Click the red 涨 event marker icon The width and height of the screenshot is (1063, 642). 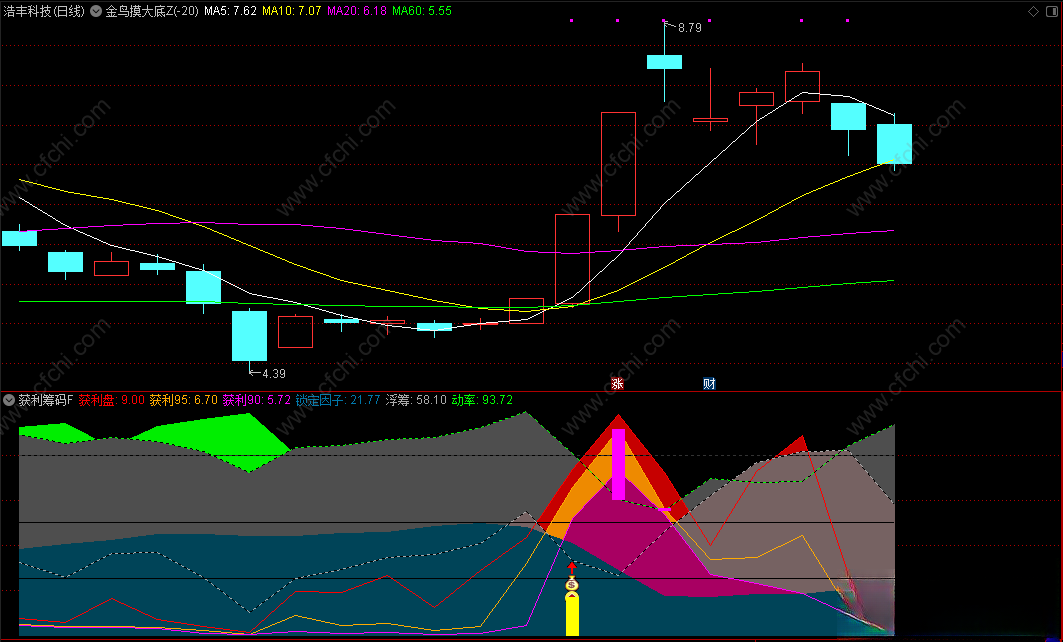[x=617, y=384]
